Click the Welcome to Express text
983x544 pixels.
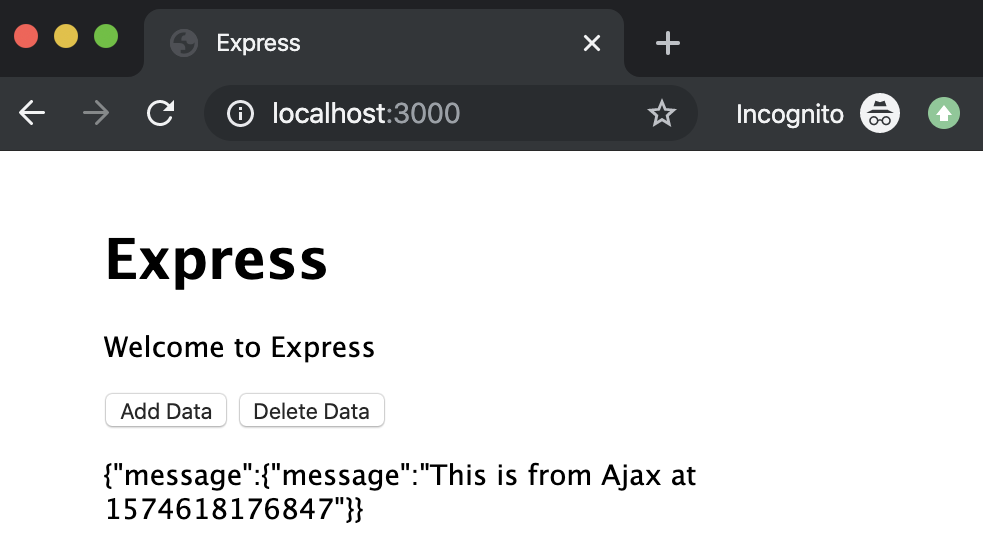pos(239,348)
